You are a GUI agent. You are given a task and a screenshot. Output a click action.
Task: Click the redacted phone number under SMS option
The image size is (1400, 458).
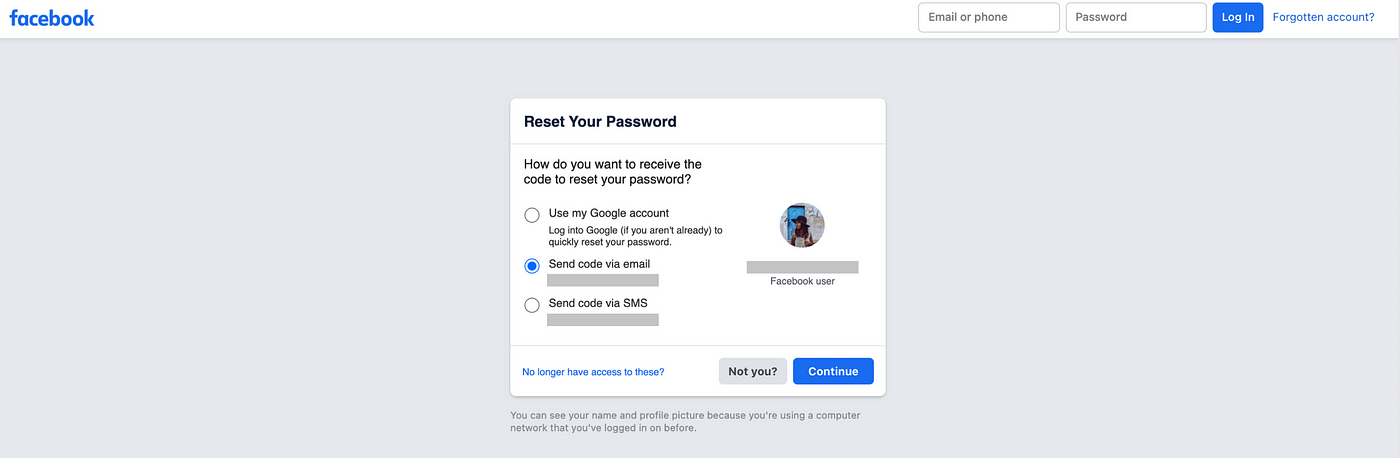click(x=603, y=320)
